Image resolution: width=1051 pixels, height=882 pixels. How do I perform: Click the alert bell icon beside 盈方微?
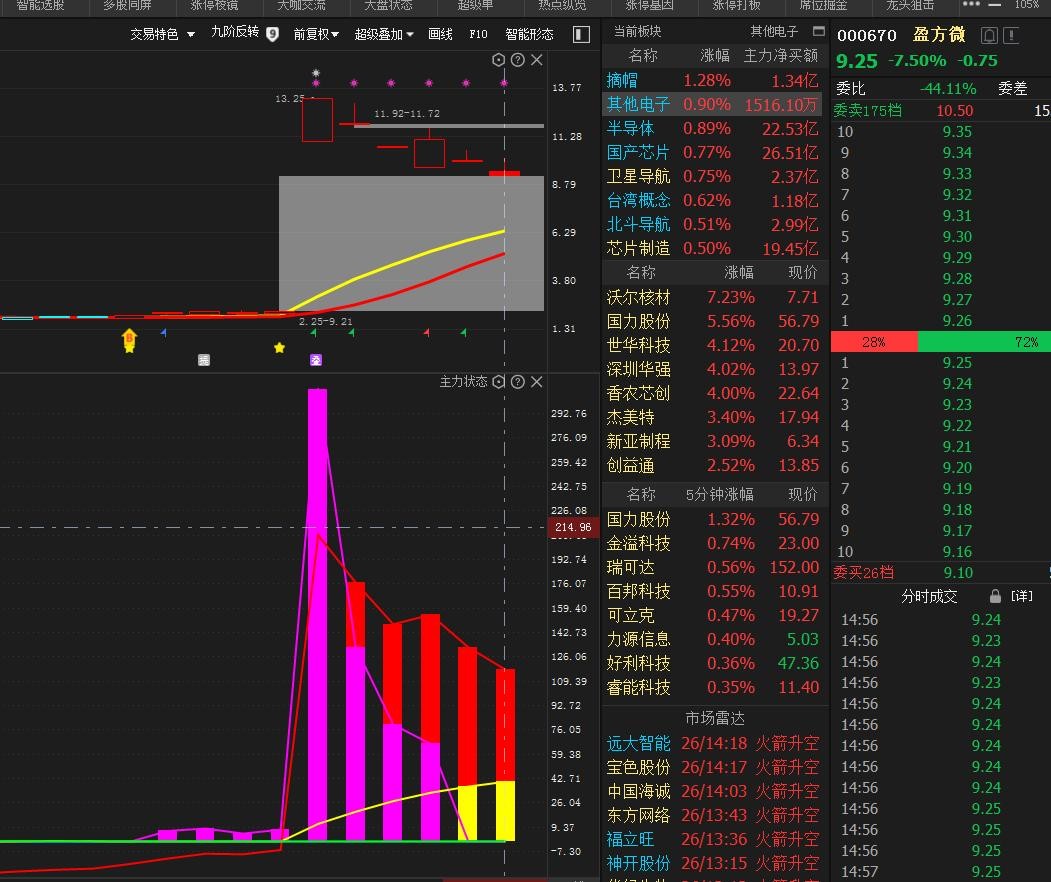pyautogui.click(x=989, y=36)
